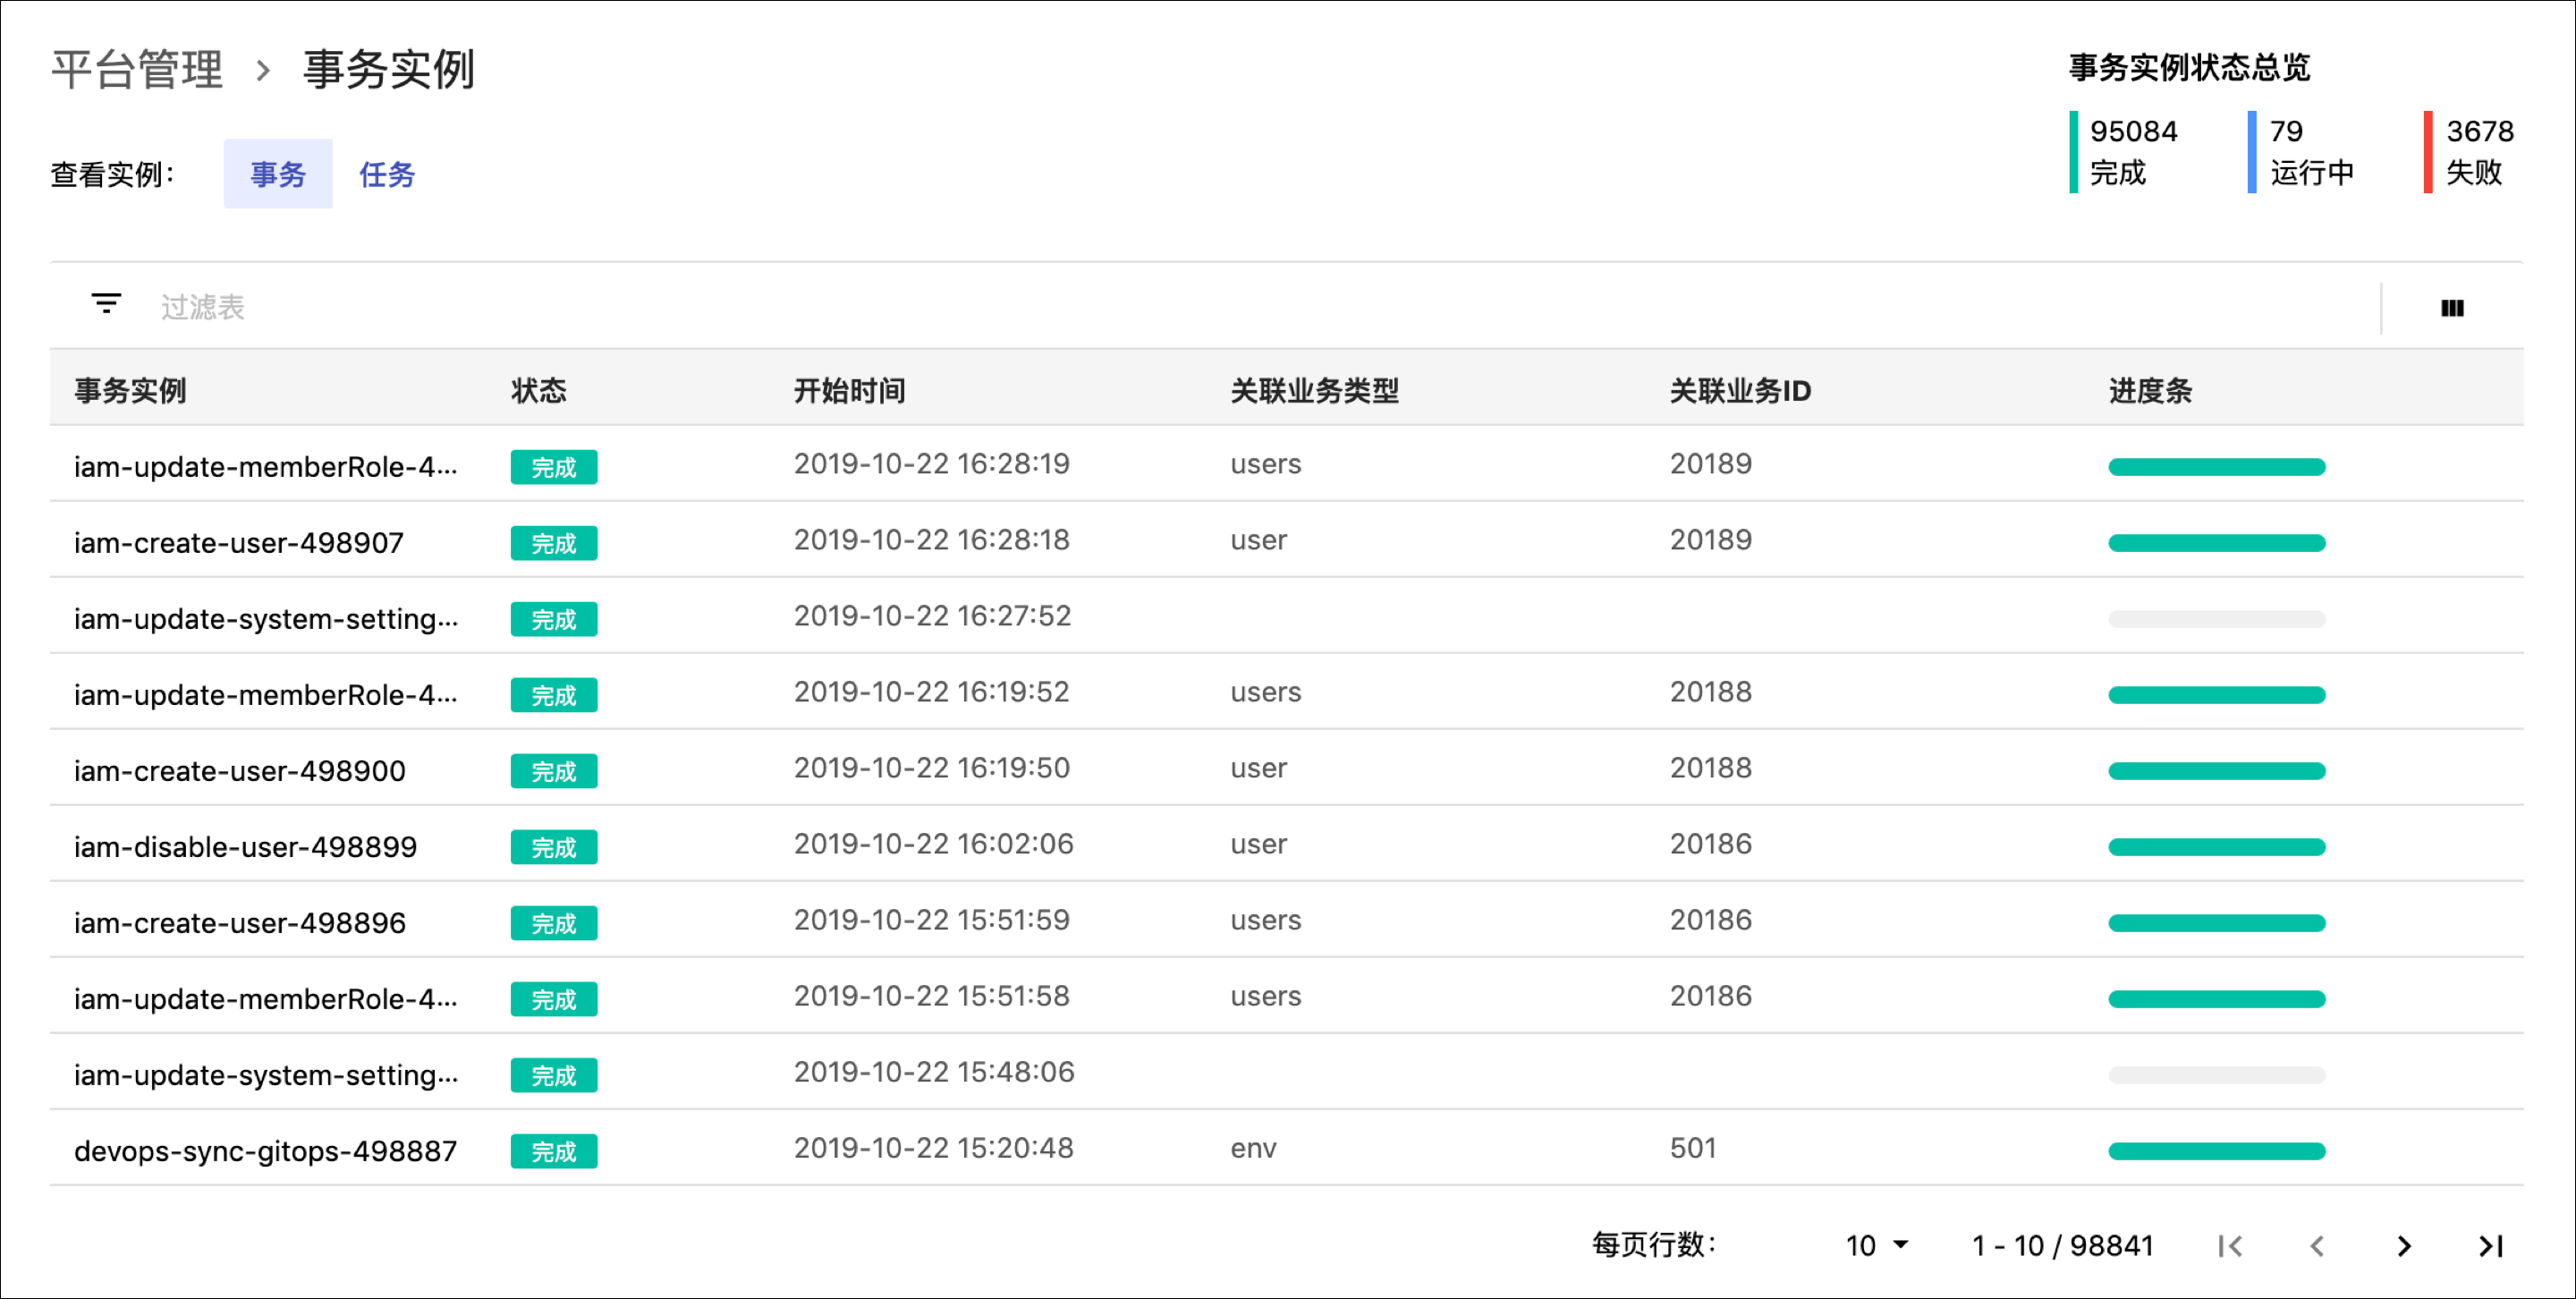Open instance iam-create-user-498907

click(239, 543)
